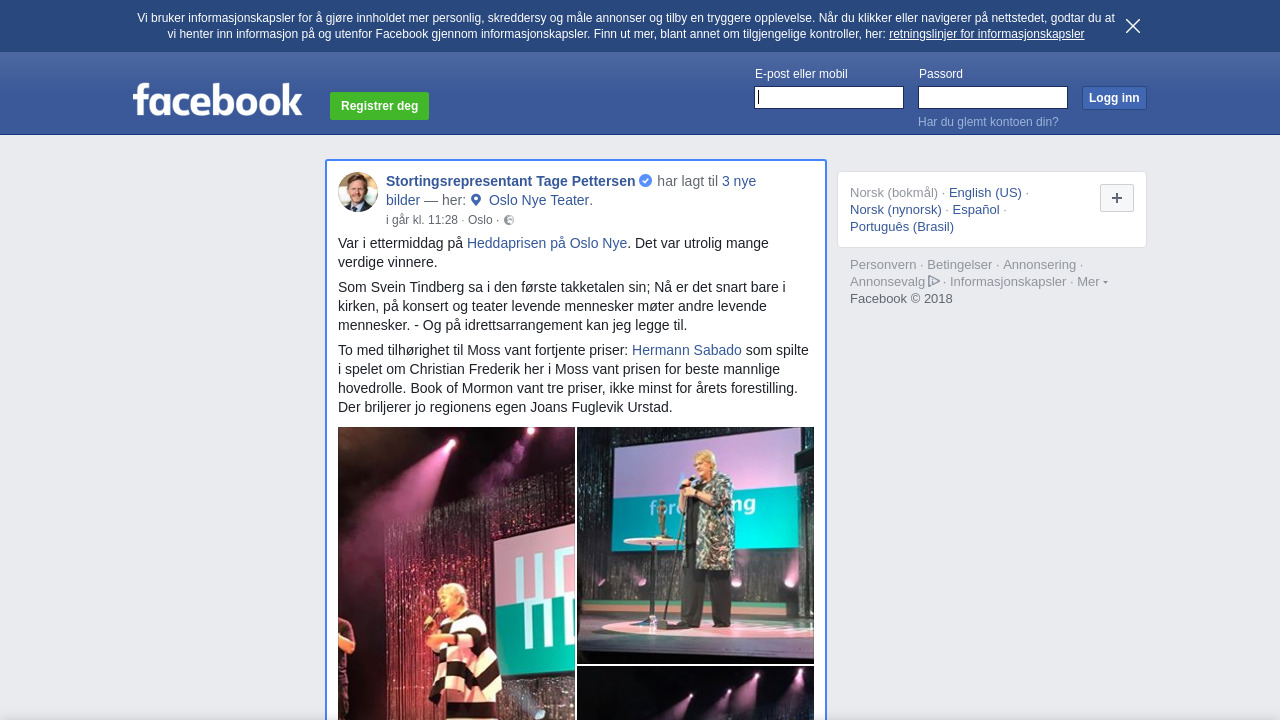Focus the E-post eller mobil field
1280x720 pixels.
(829, 97)
